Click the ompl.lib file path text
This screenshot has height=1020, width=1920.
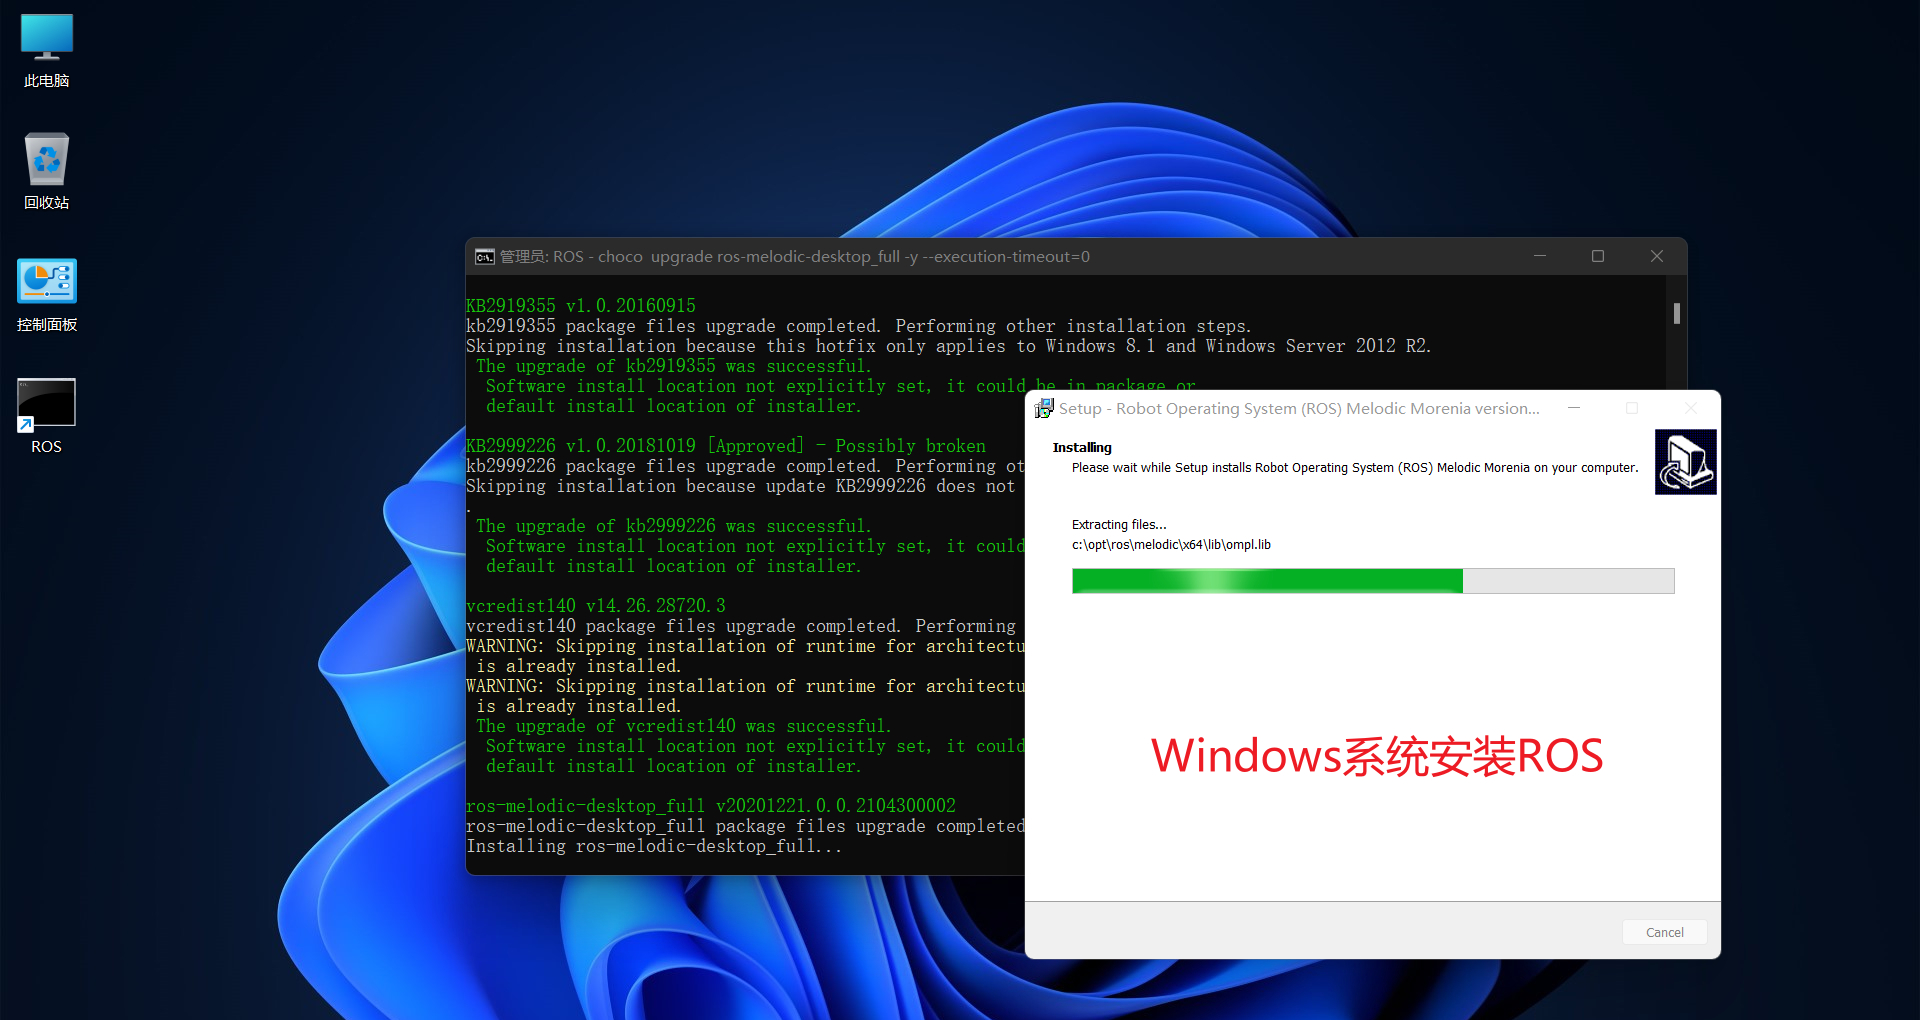pyautogui.click(x=1171, y=545)
